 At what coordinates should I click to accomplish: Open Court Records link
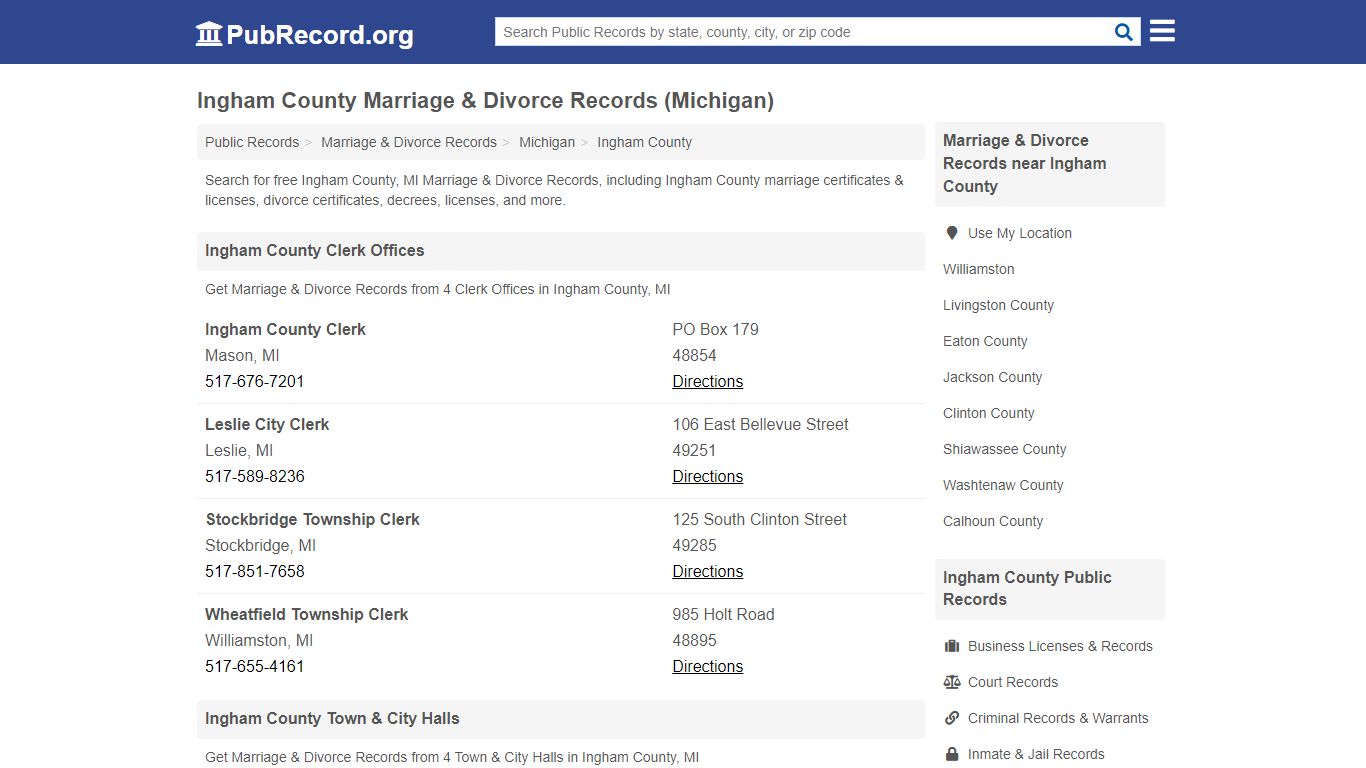tap(1012, 682)
